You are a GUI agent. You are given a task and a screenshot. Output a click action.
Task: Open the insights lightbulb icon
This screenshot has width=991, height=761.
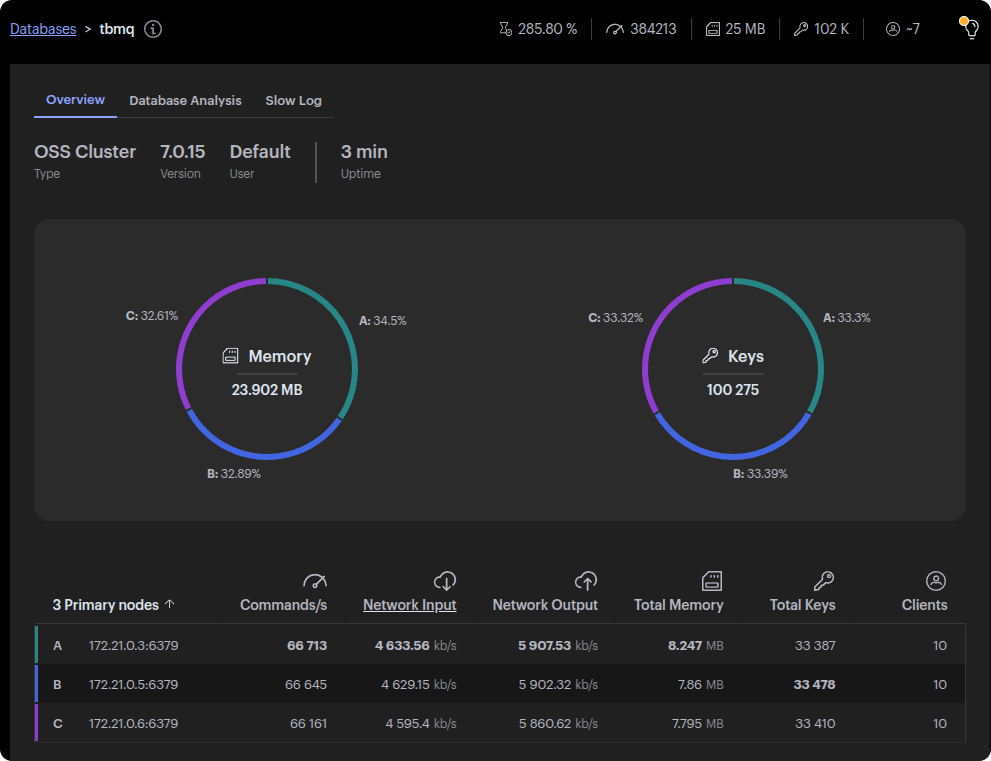pos(968,28)
